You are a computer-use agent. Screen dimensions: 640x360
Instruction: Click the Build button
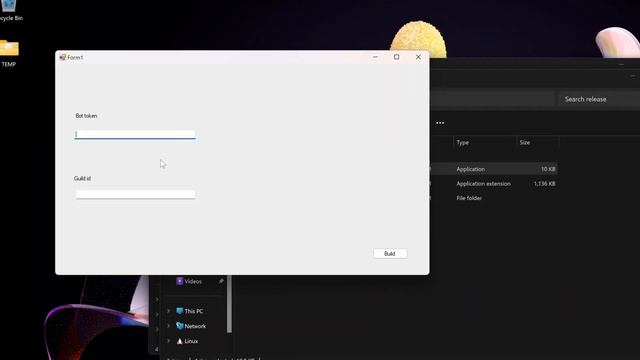pos(390,253)
